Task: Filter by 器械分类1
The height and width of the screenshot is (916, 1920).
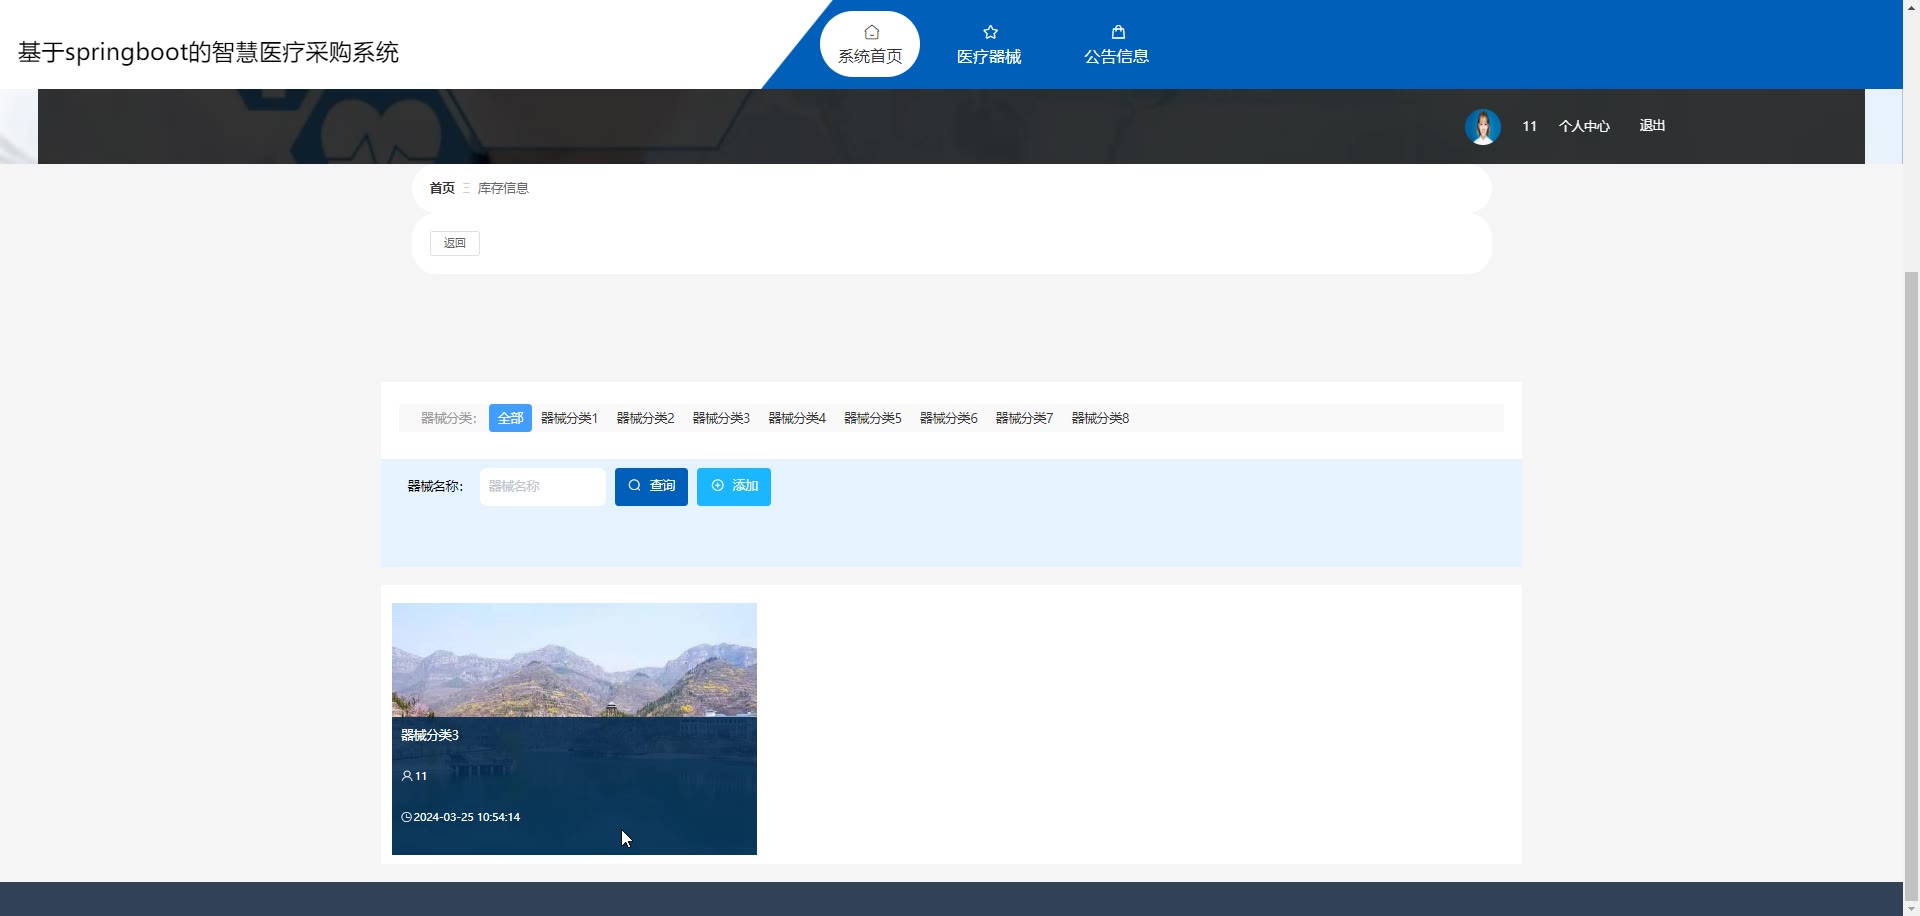Action: (569, 418)
